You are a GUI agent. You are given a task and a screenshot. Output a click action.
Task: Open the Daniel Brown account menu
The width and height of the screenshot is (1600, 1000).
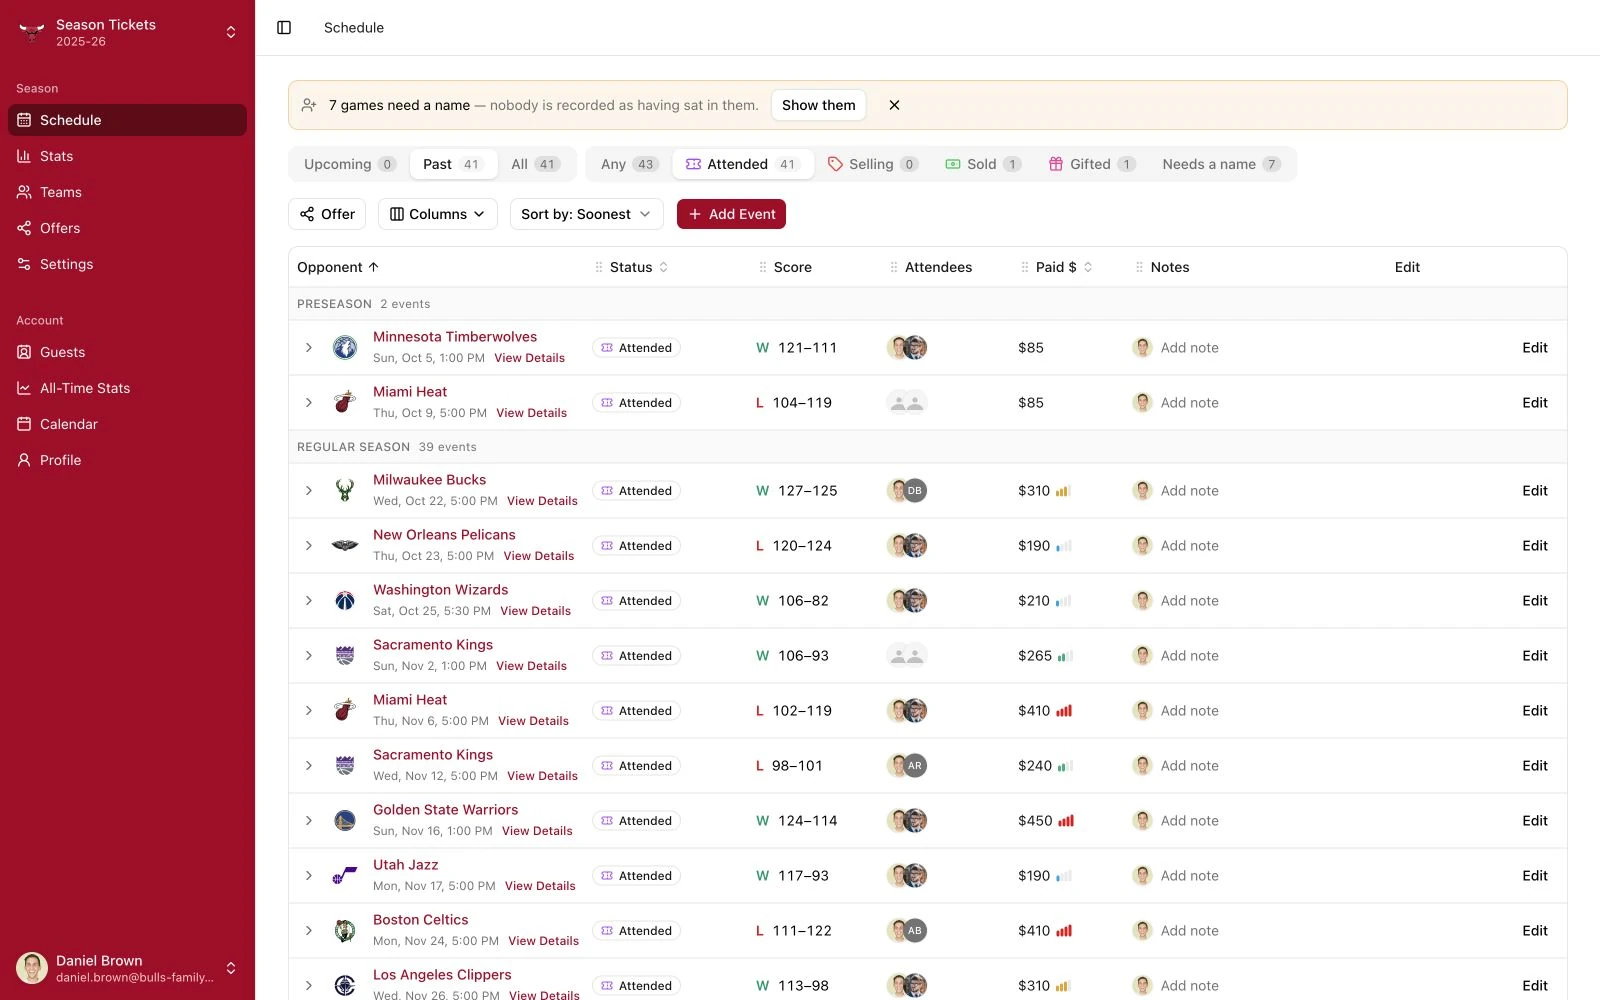(127, 968)
